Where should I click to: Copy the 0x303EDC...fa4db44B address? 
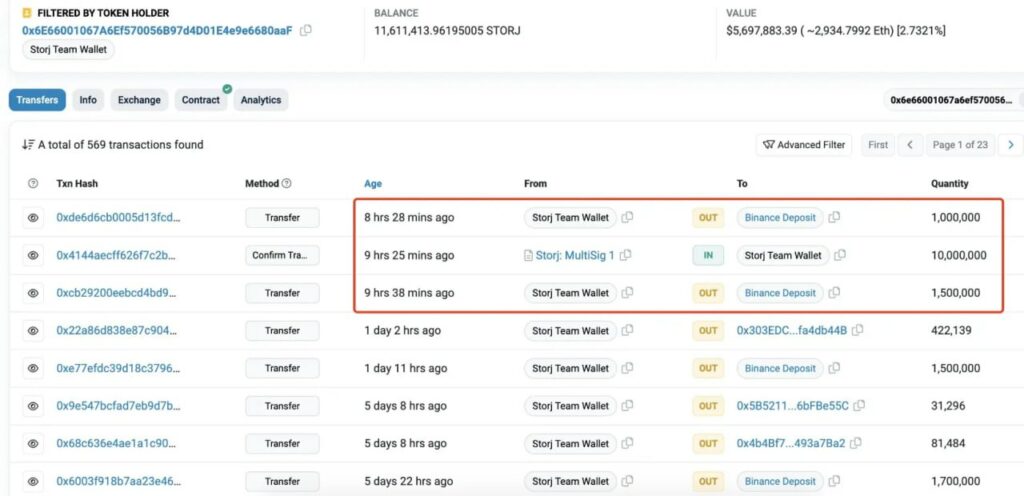click(857, 330)
